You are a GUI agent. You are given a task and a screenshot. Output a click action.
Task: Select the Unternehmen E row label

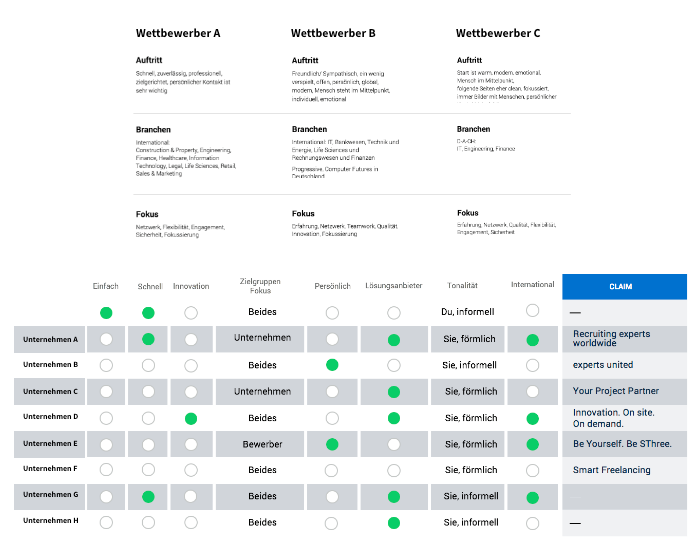[50, 443]
